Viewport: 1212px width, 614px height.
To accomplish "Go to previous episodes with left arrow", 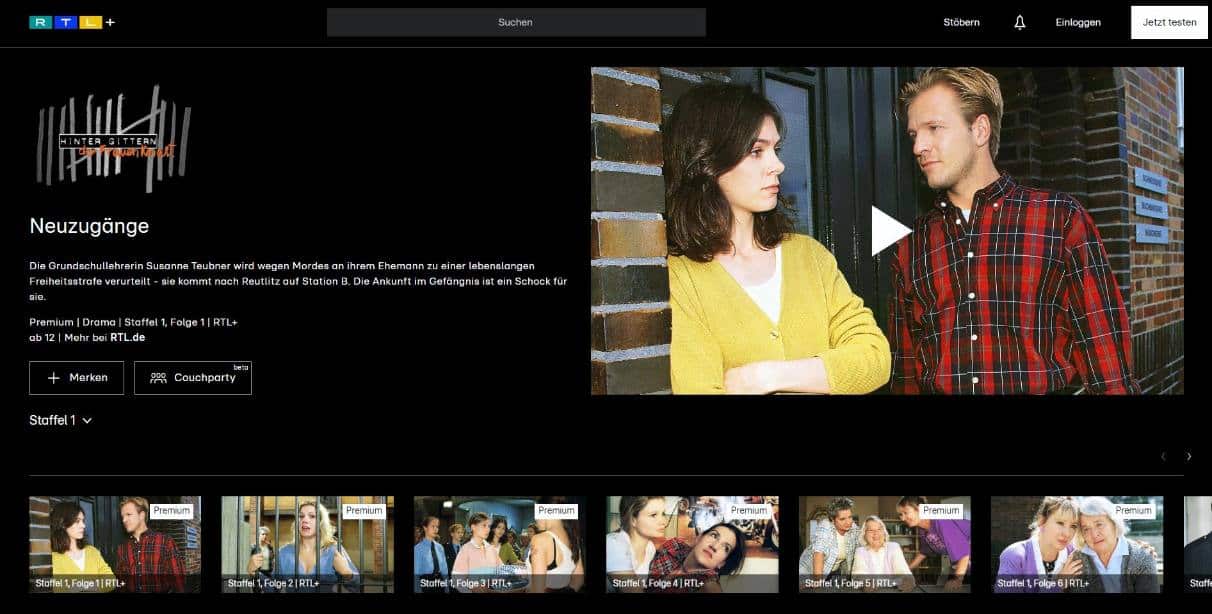I will click(1163, 456).
